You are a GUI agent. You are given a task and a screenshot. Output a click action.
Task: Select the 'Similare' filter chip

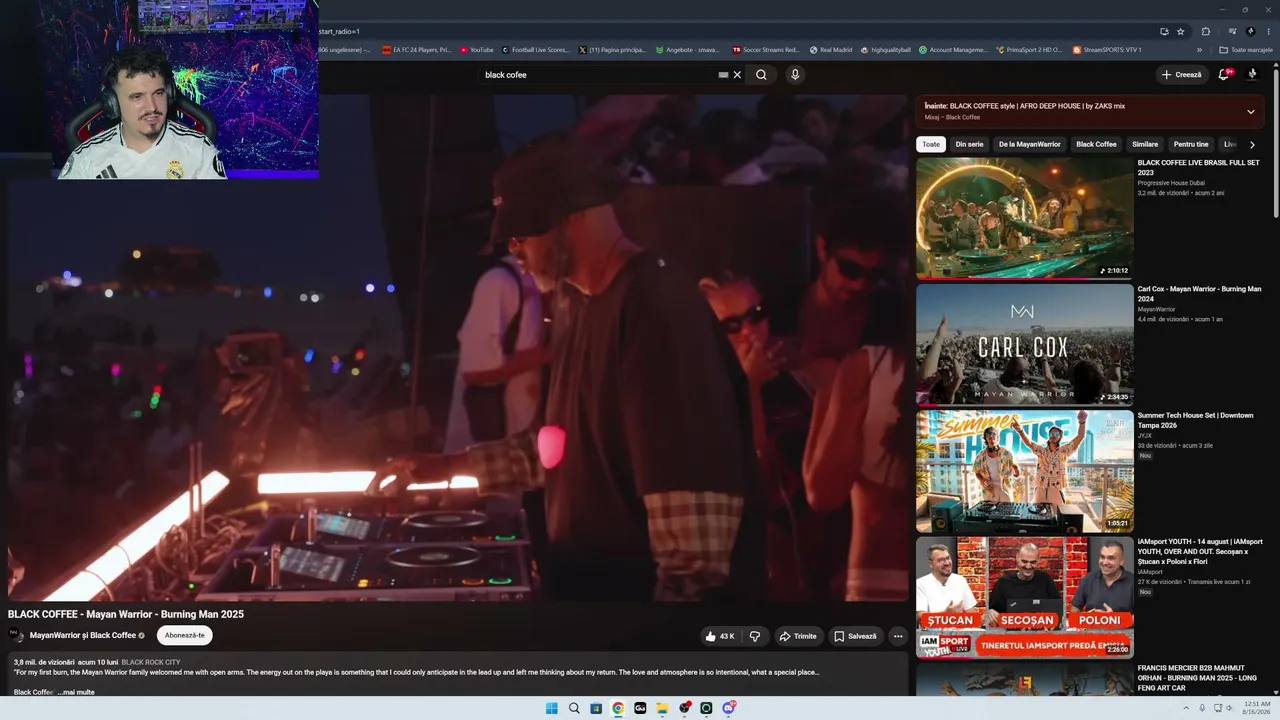1145,145
